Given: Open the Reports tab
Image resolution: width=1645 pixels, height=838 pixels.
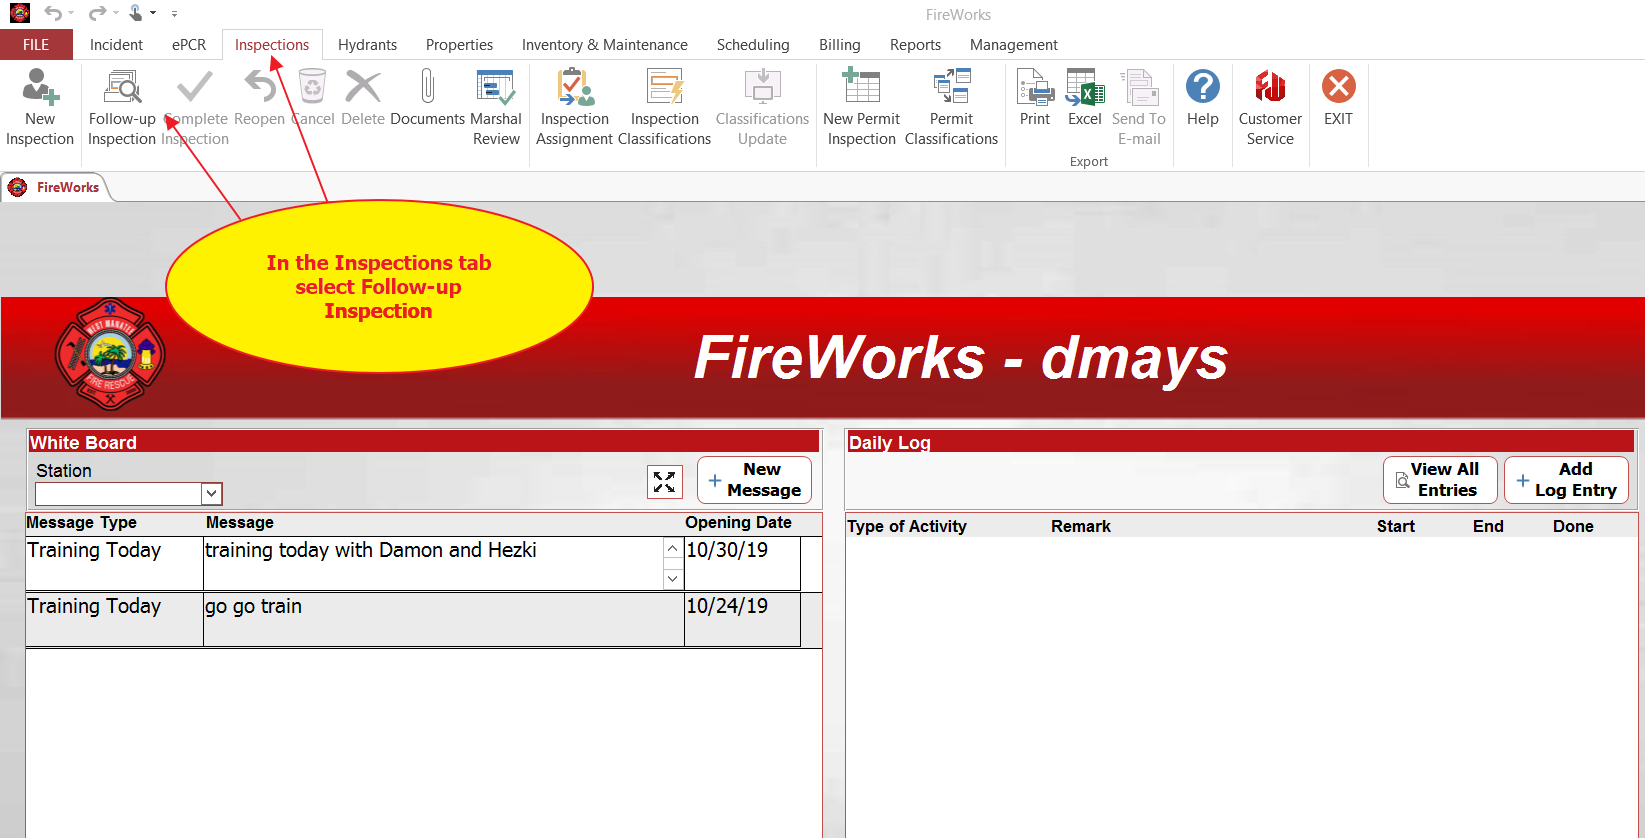Looking at the screenshot, I should pyautogui.click(x=915, y=45).
